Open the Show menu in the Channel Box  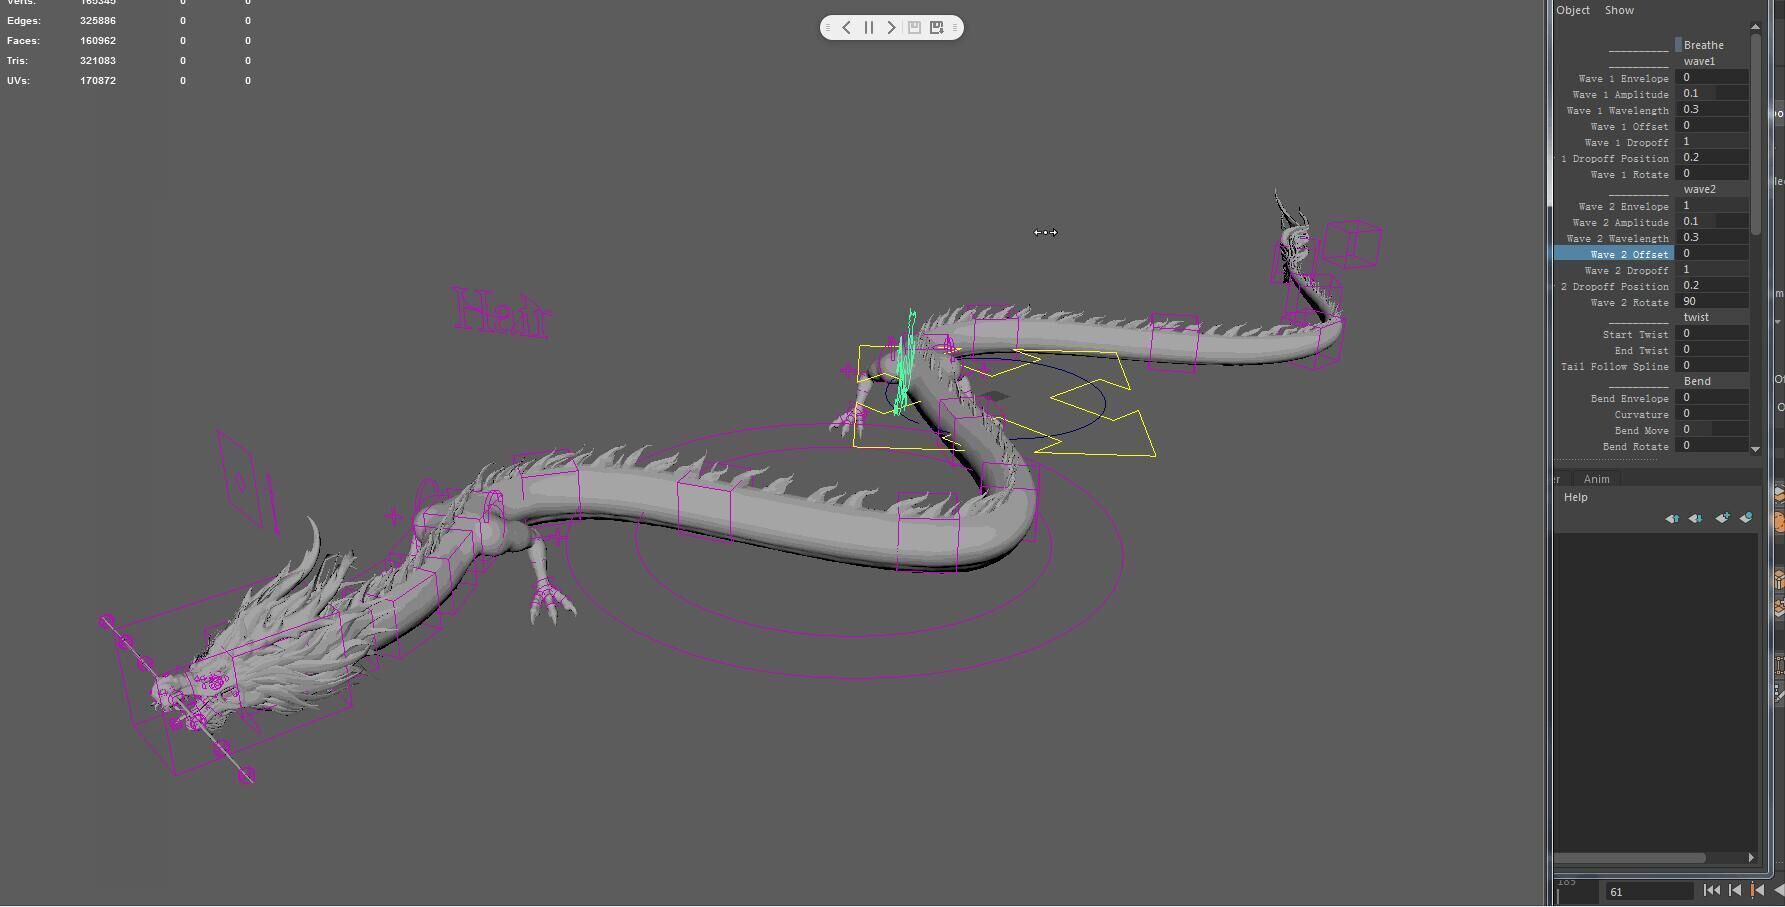click(x=1619, y=10)
